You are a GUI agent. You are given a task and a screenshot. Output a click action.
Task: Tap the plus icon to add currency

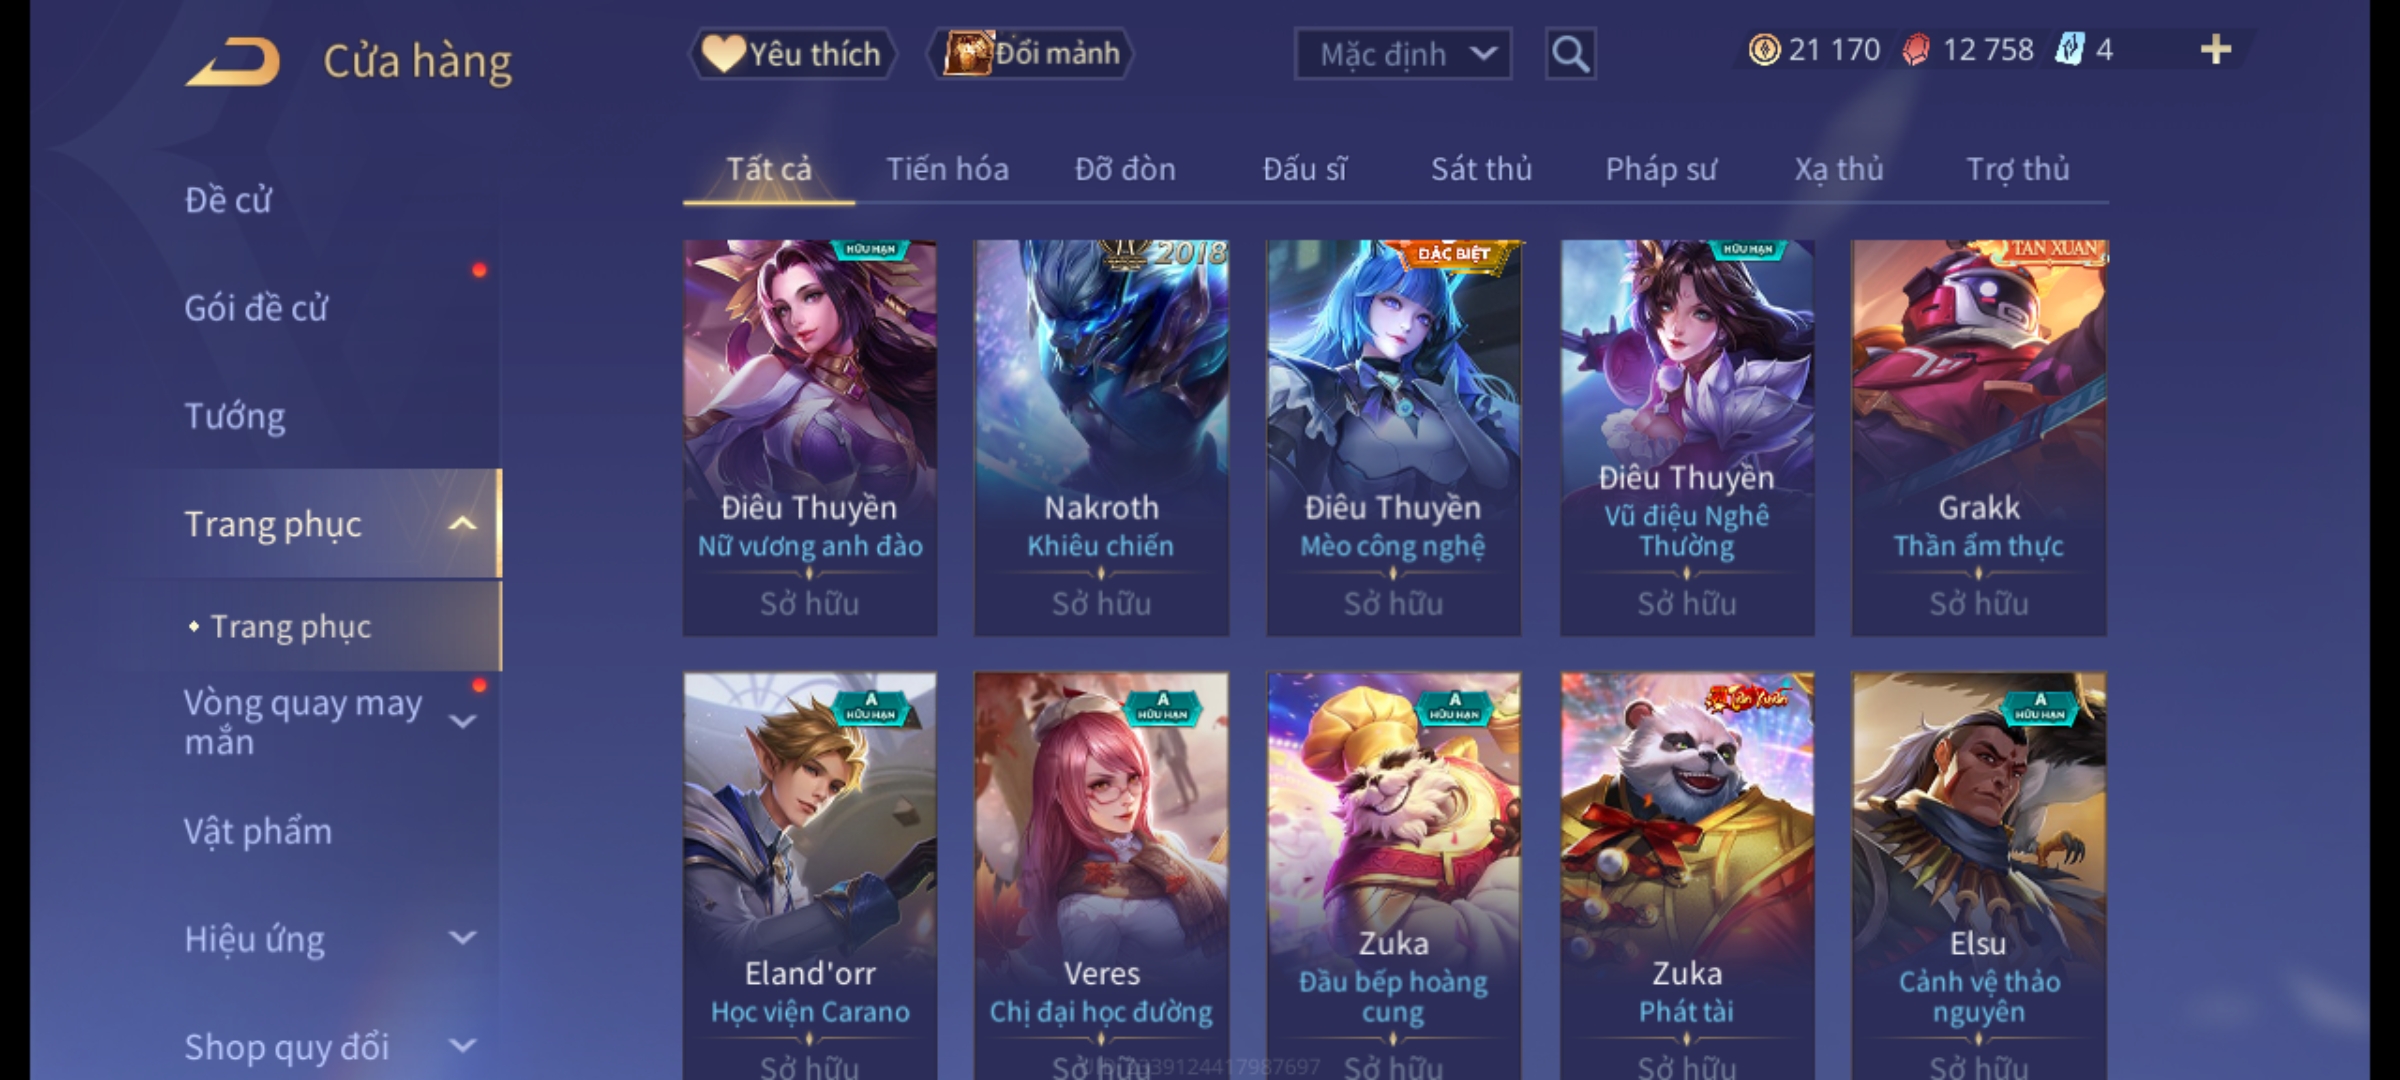point(2216,50)
